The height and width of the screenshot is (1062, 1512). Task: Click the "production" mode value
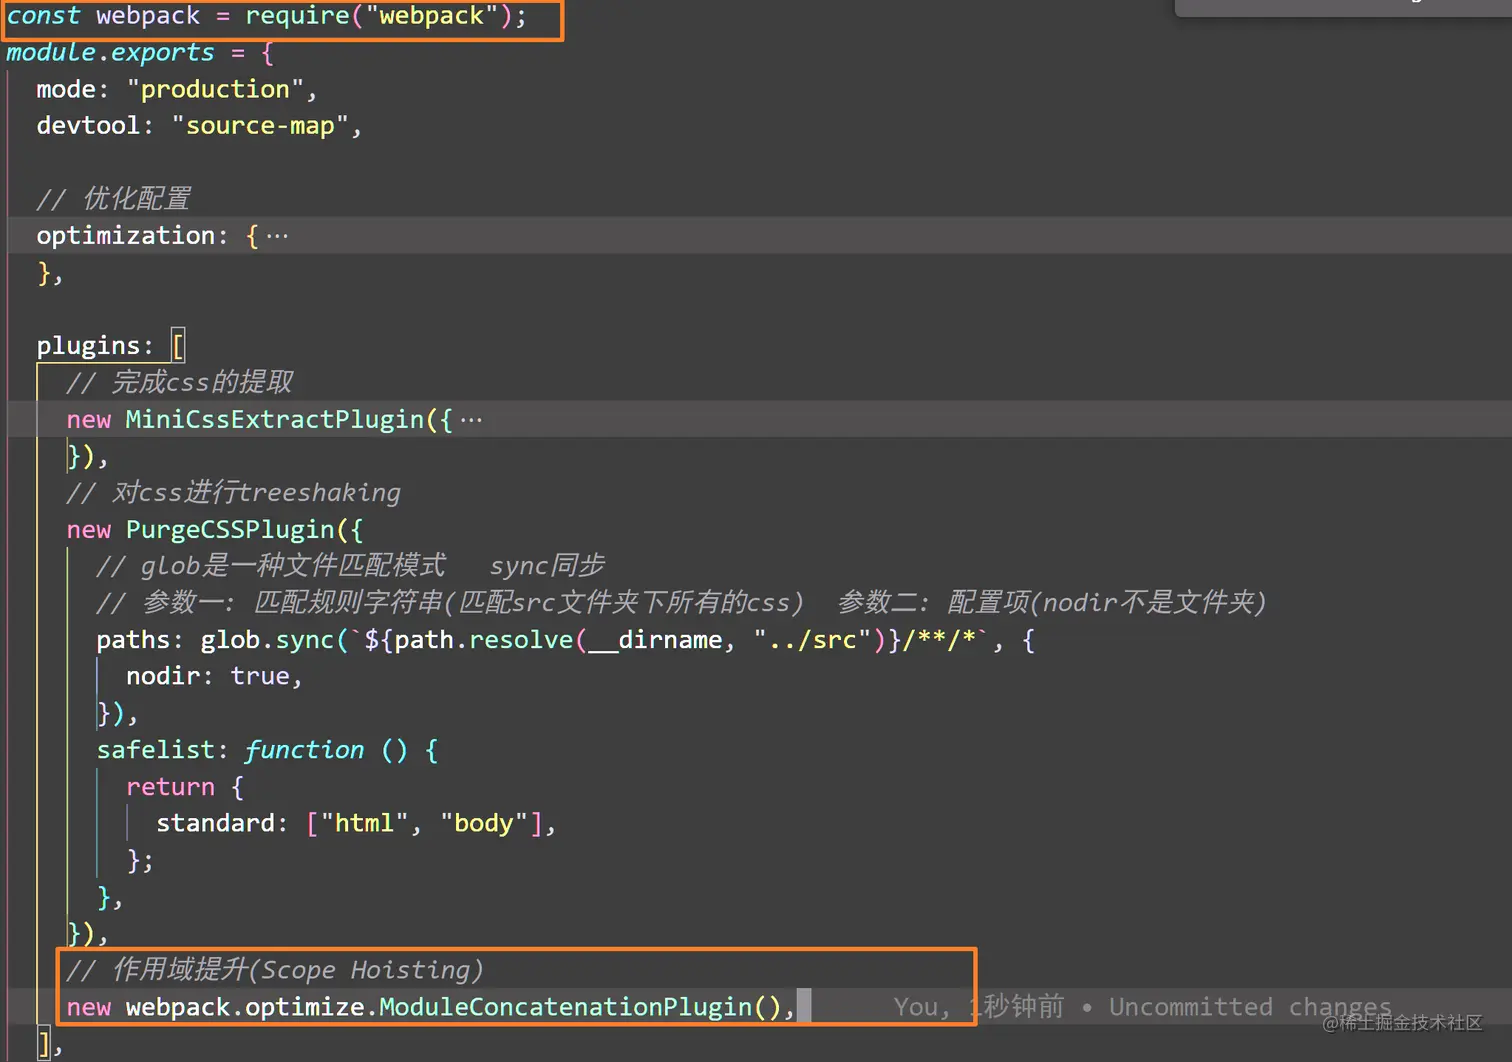(215, 89)
